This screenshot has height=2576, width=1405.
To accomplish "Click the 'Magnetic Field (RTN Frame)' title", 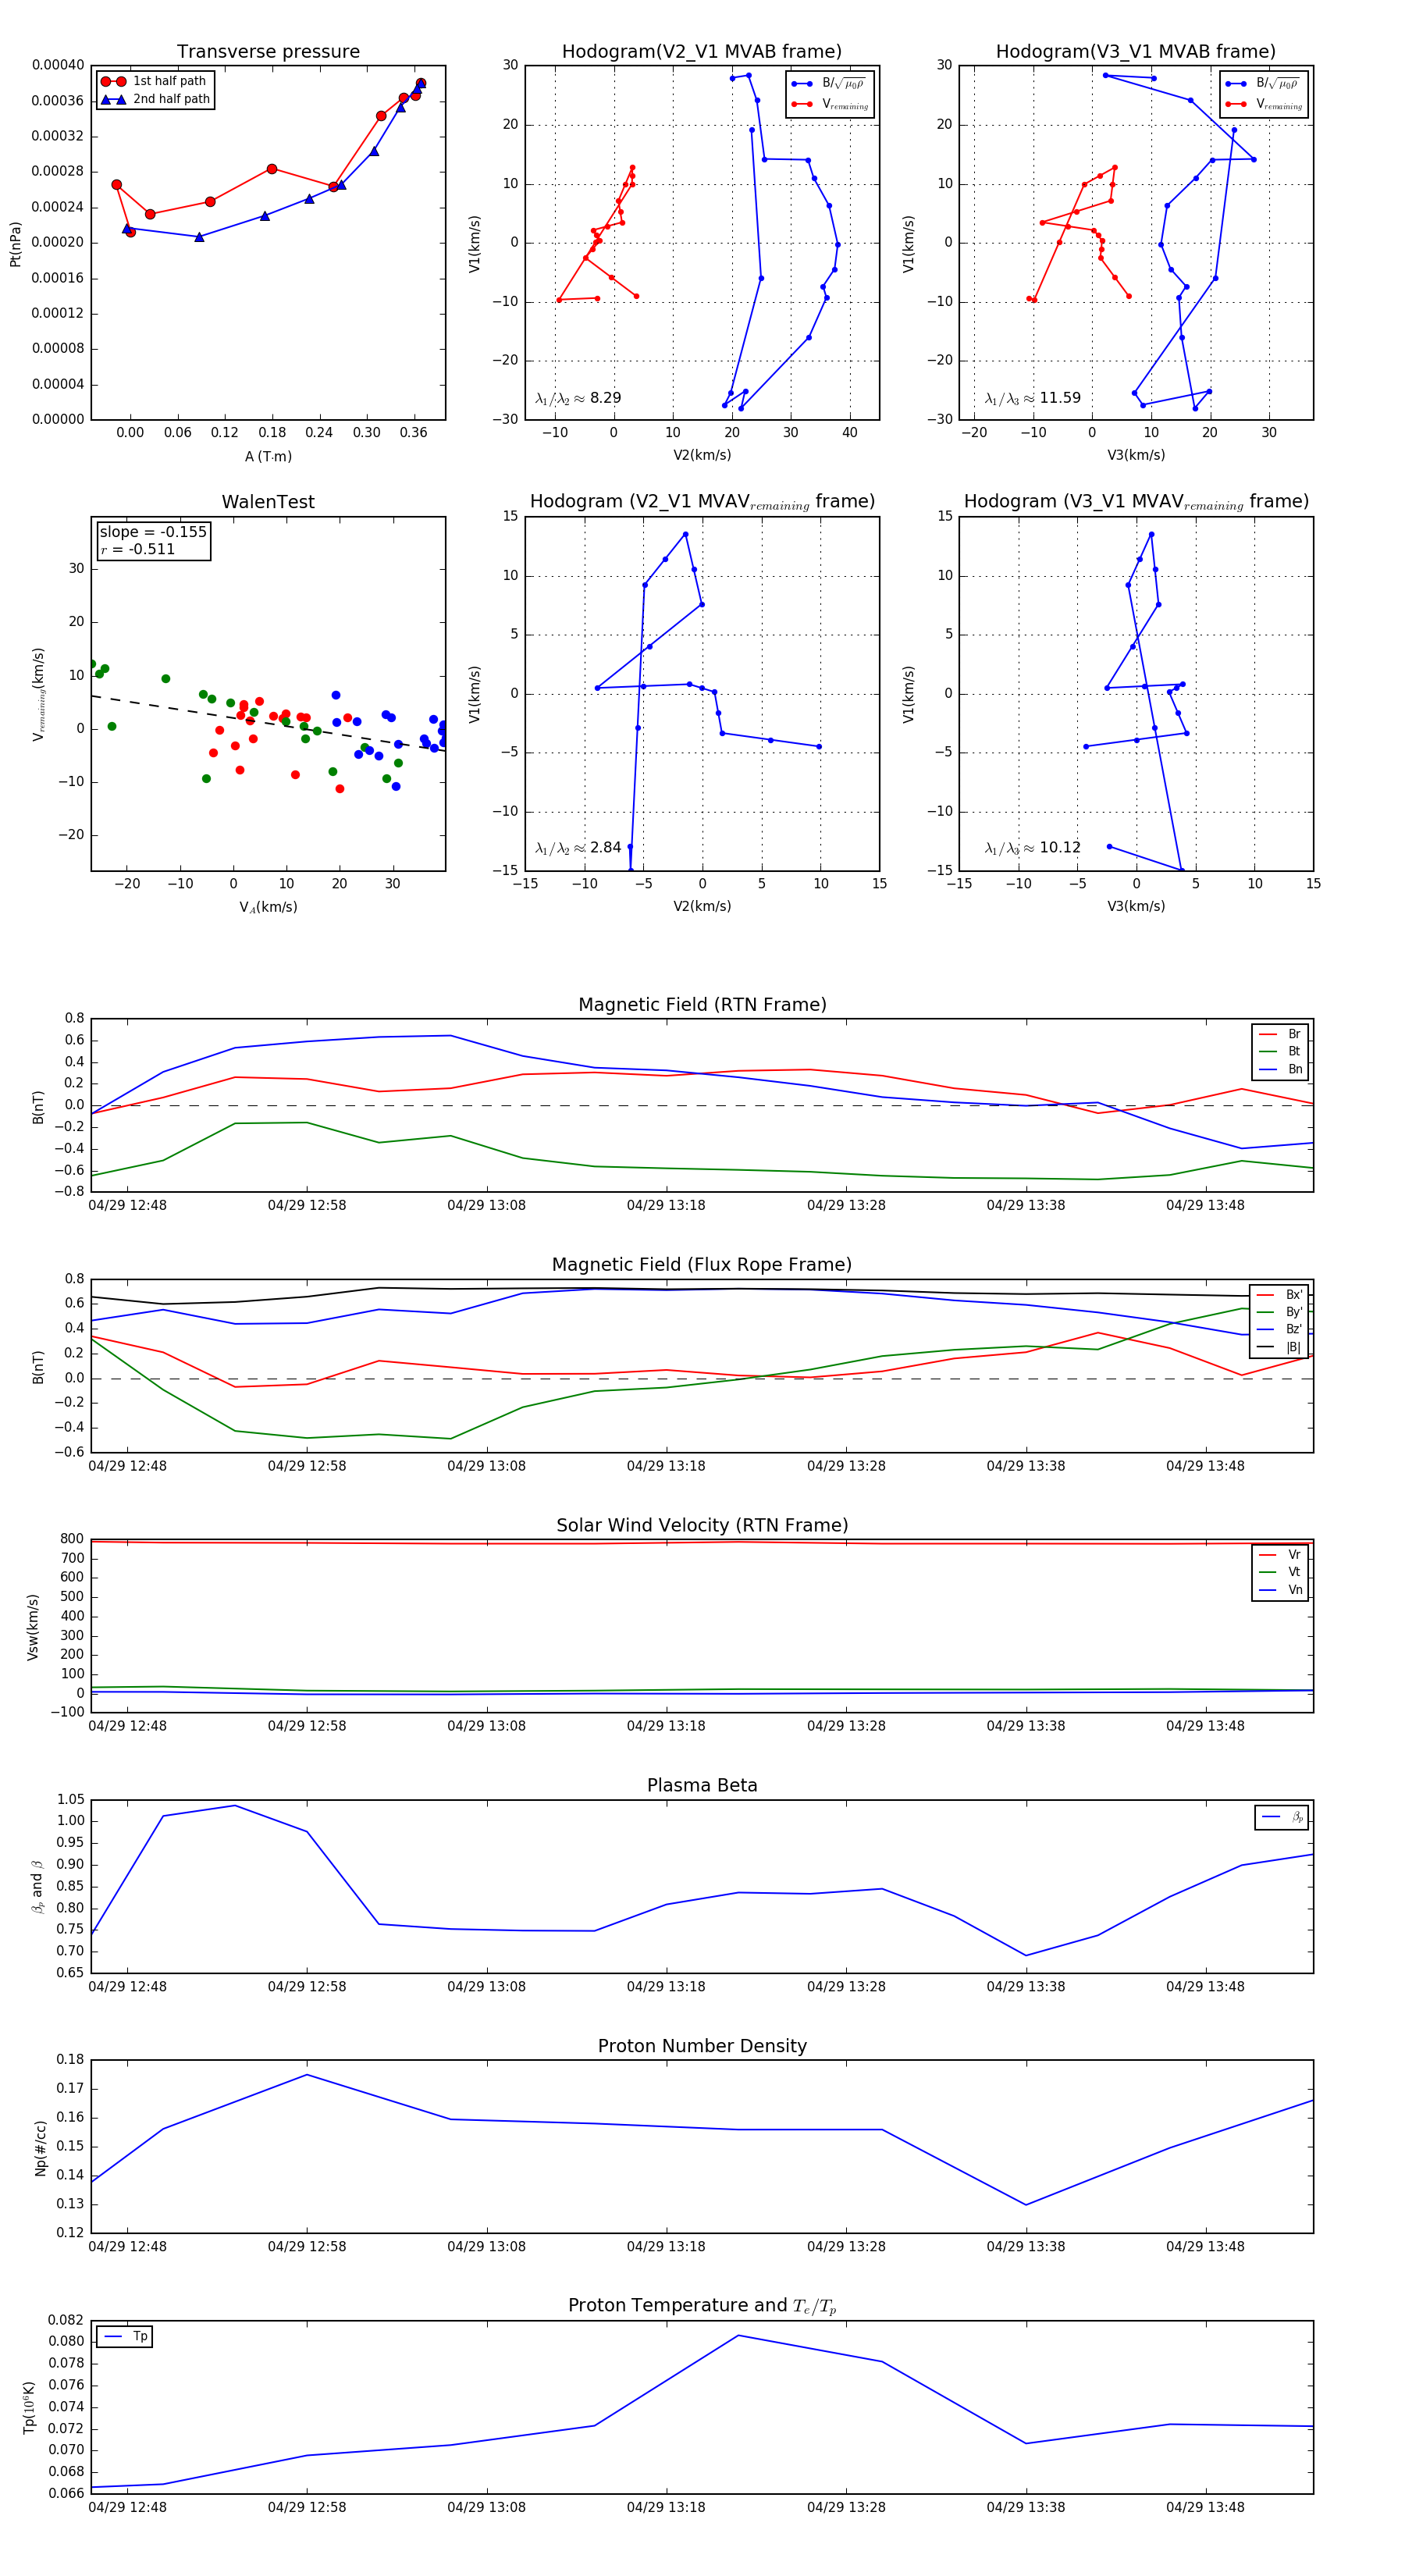I will pyautogui.click(x=702, y=1005).
